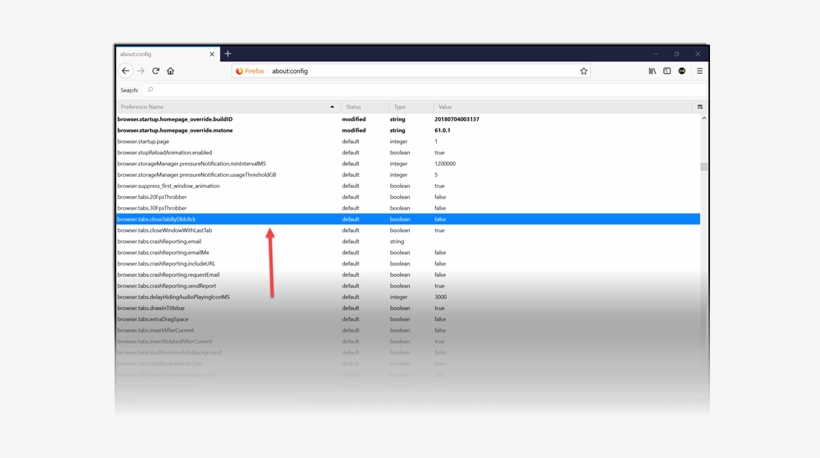Select browser.tabs.20FpsThrobber preference
The image size is (820, 458).
tap(408, 197)
